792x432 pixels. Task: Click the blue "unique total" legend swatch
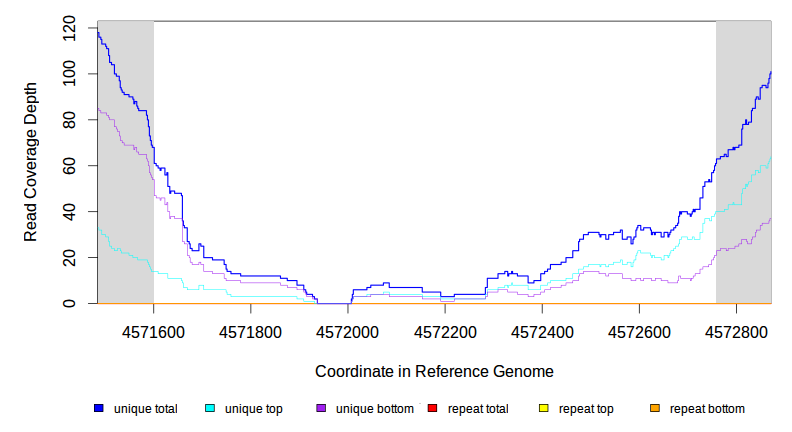99,409
